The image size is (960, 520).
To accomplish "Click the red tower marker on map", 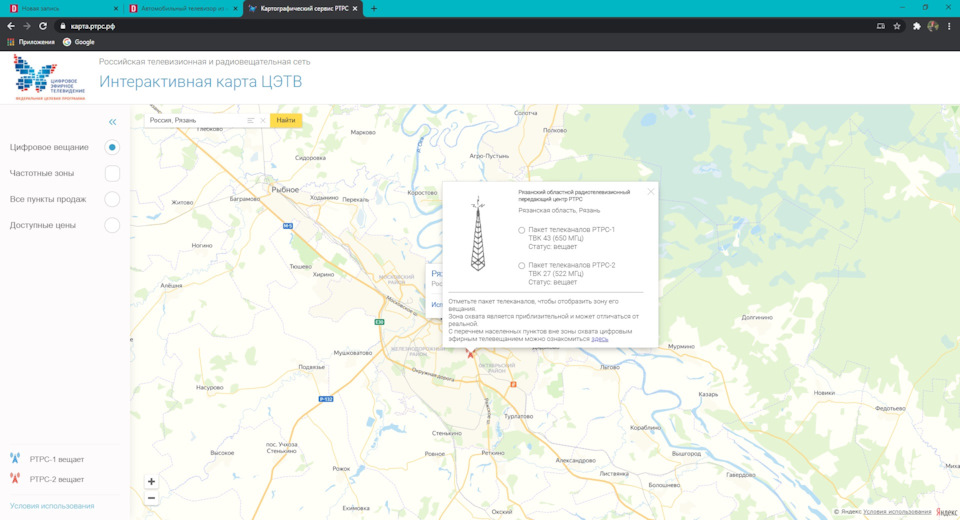I will [x=470, y=353].
